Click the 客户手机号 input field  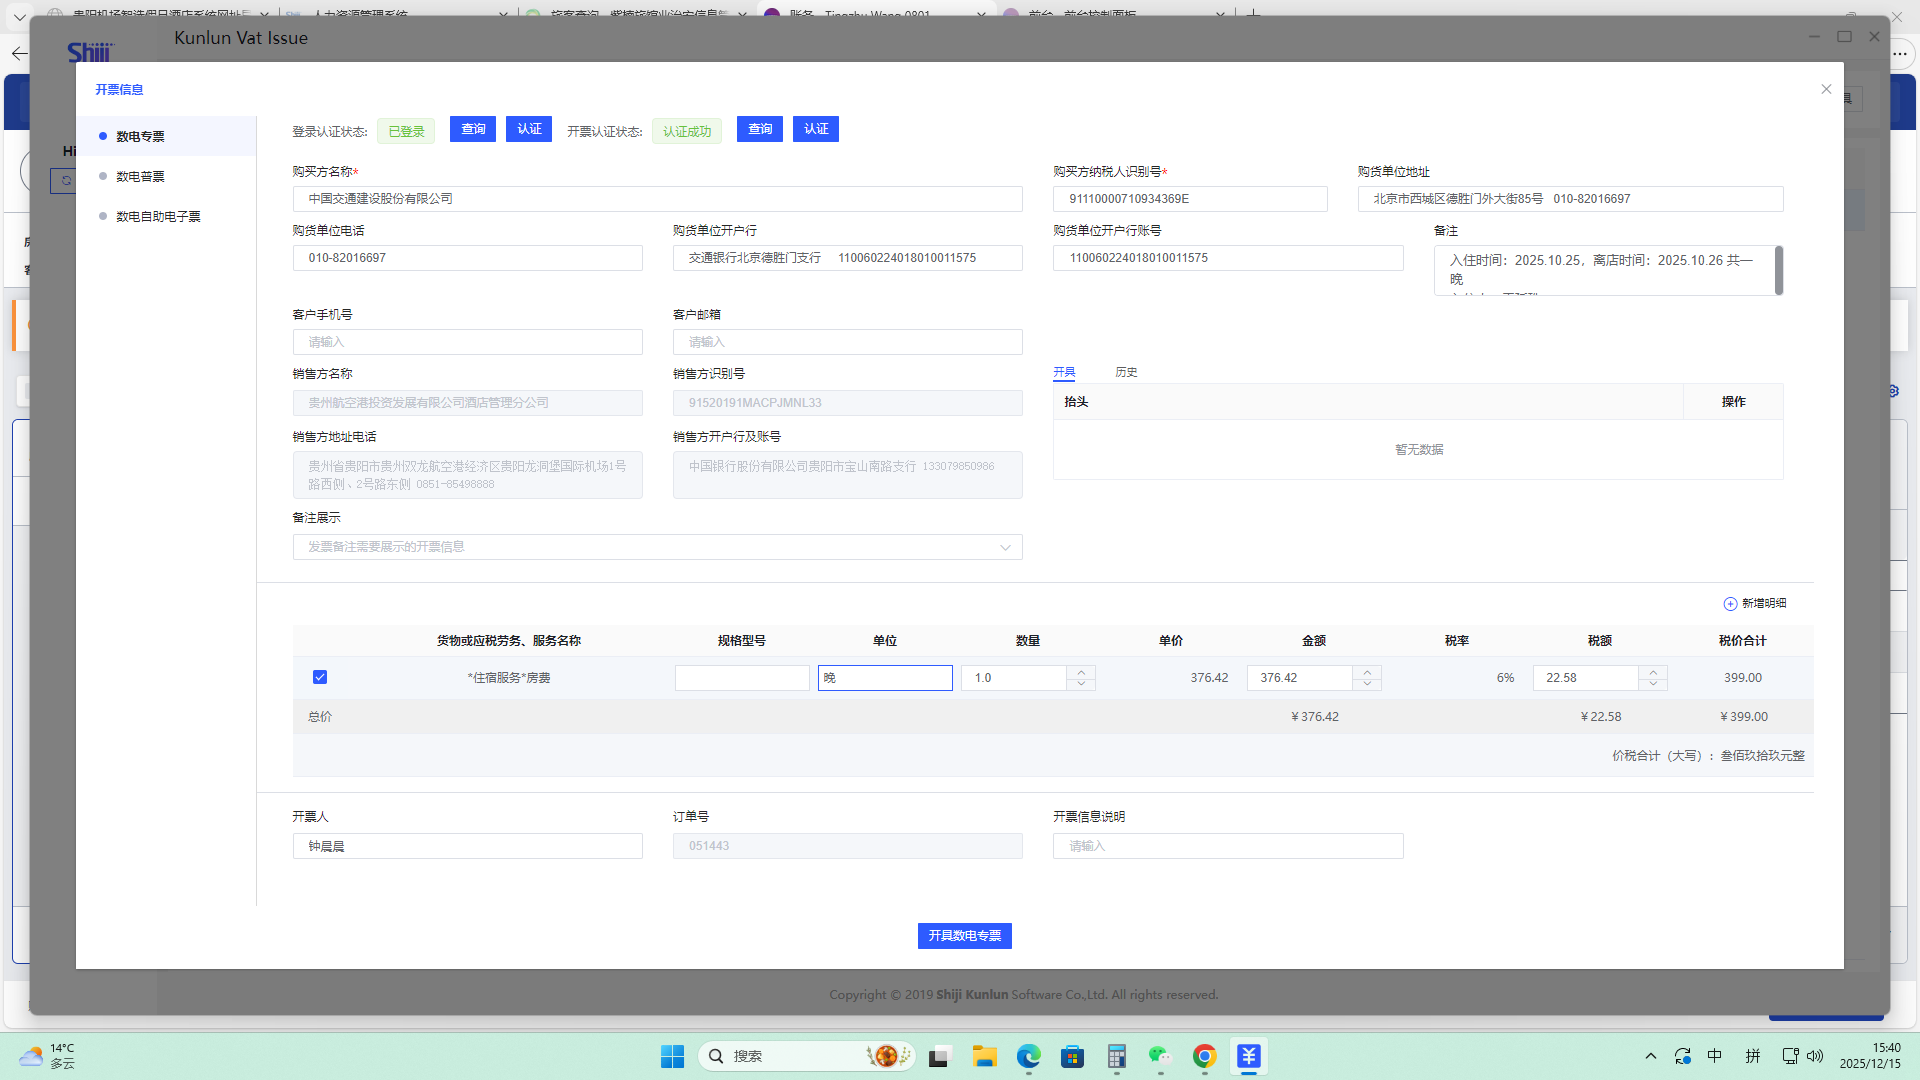point(467,342)
